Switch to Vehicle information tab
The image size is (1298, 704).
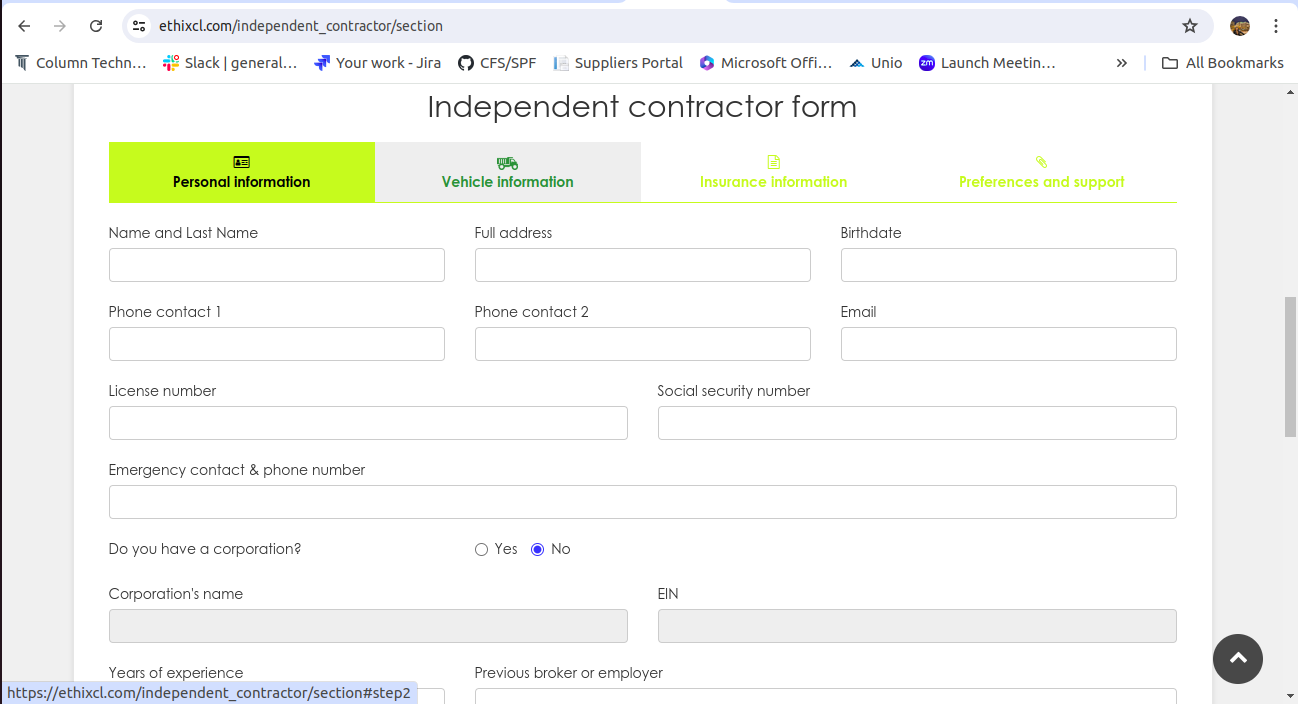tap(508, 172)
